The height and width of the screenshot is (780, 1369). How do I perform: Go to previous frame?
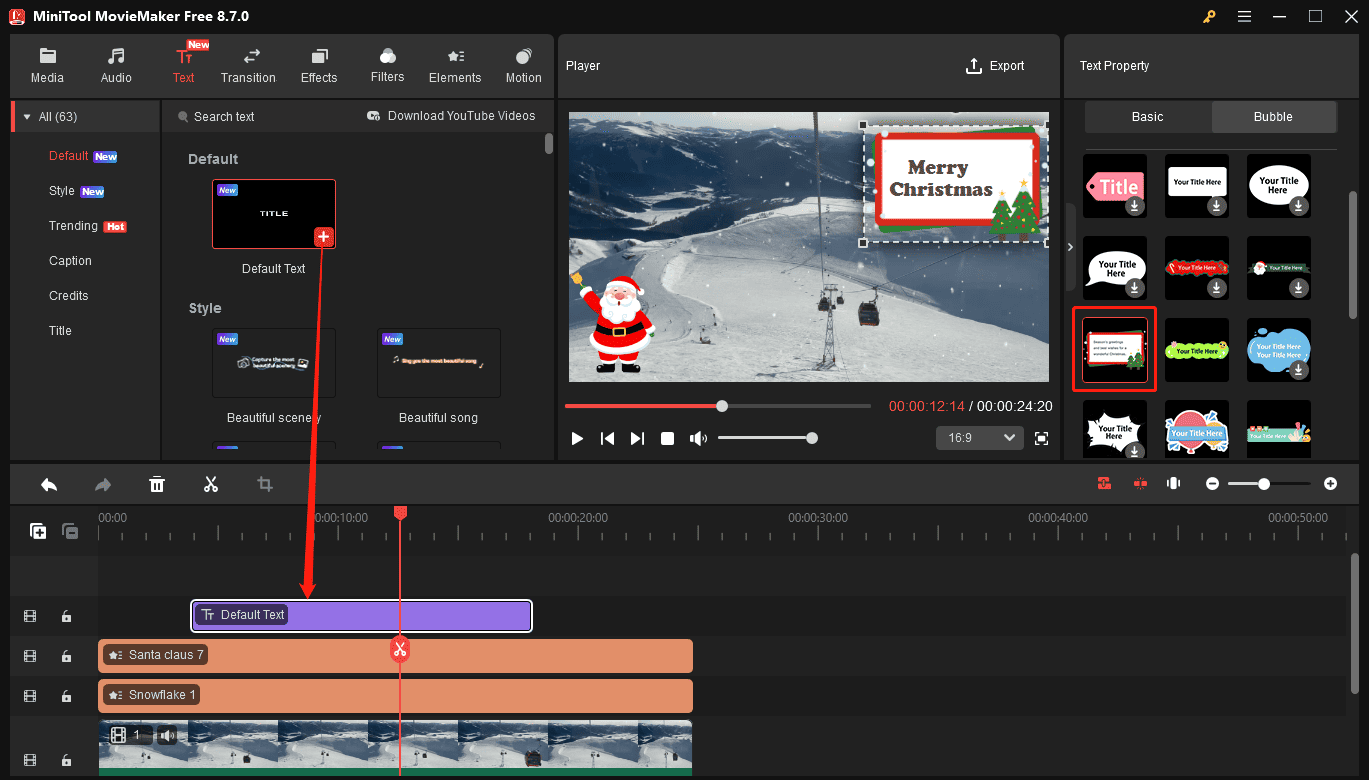coord(607,438)
